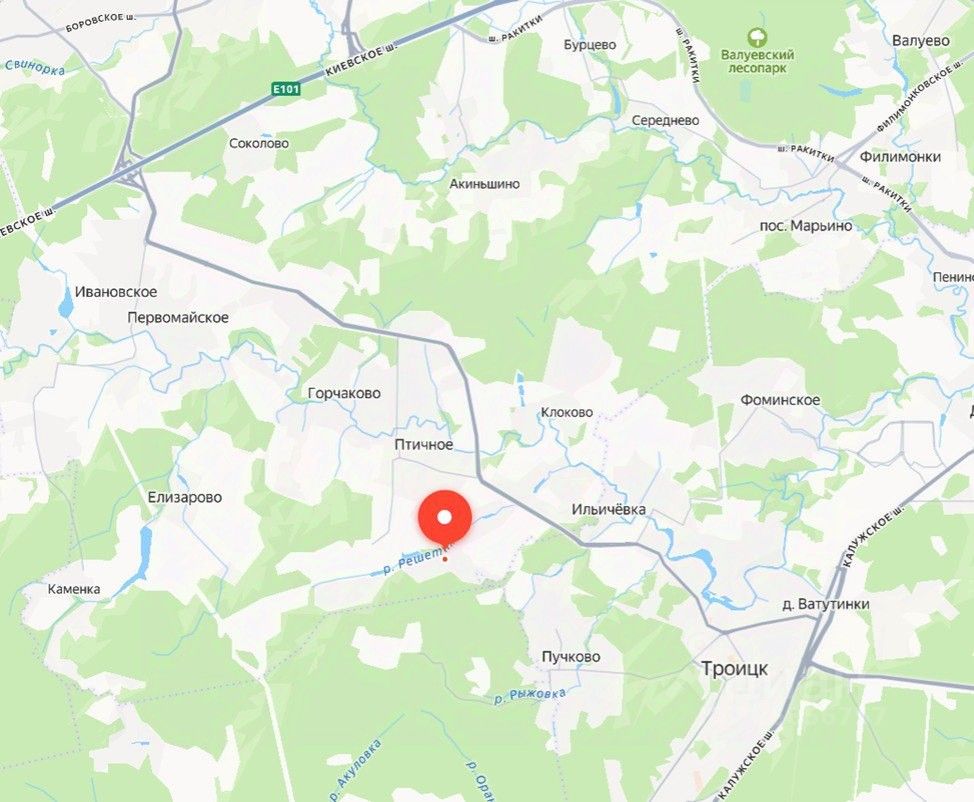Click the Ильичёвка place label

(x=608, y=509)
